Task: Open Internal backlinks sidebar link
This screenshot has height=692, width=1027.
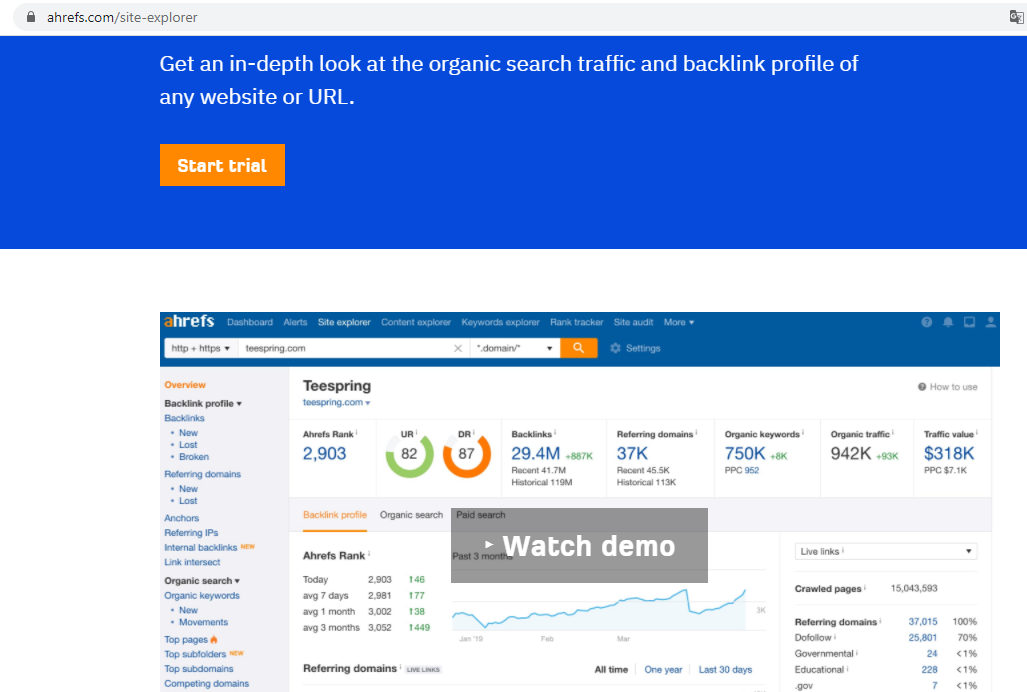Action: point(200,547)
